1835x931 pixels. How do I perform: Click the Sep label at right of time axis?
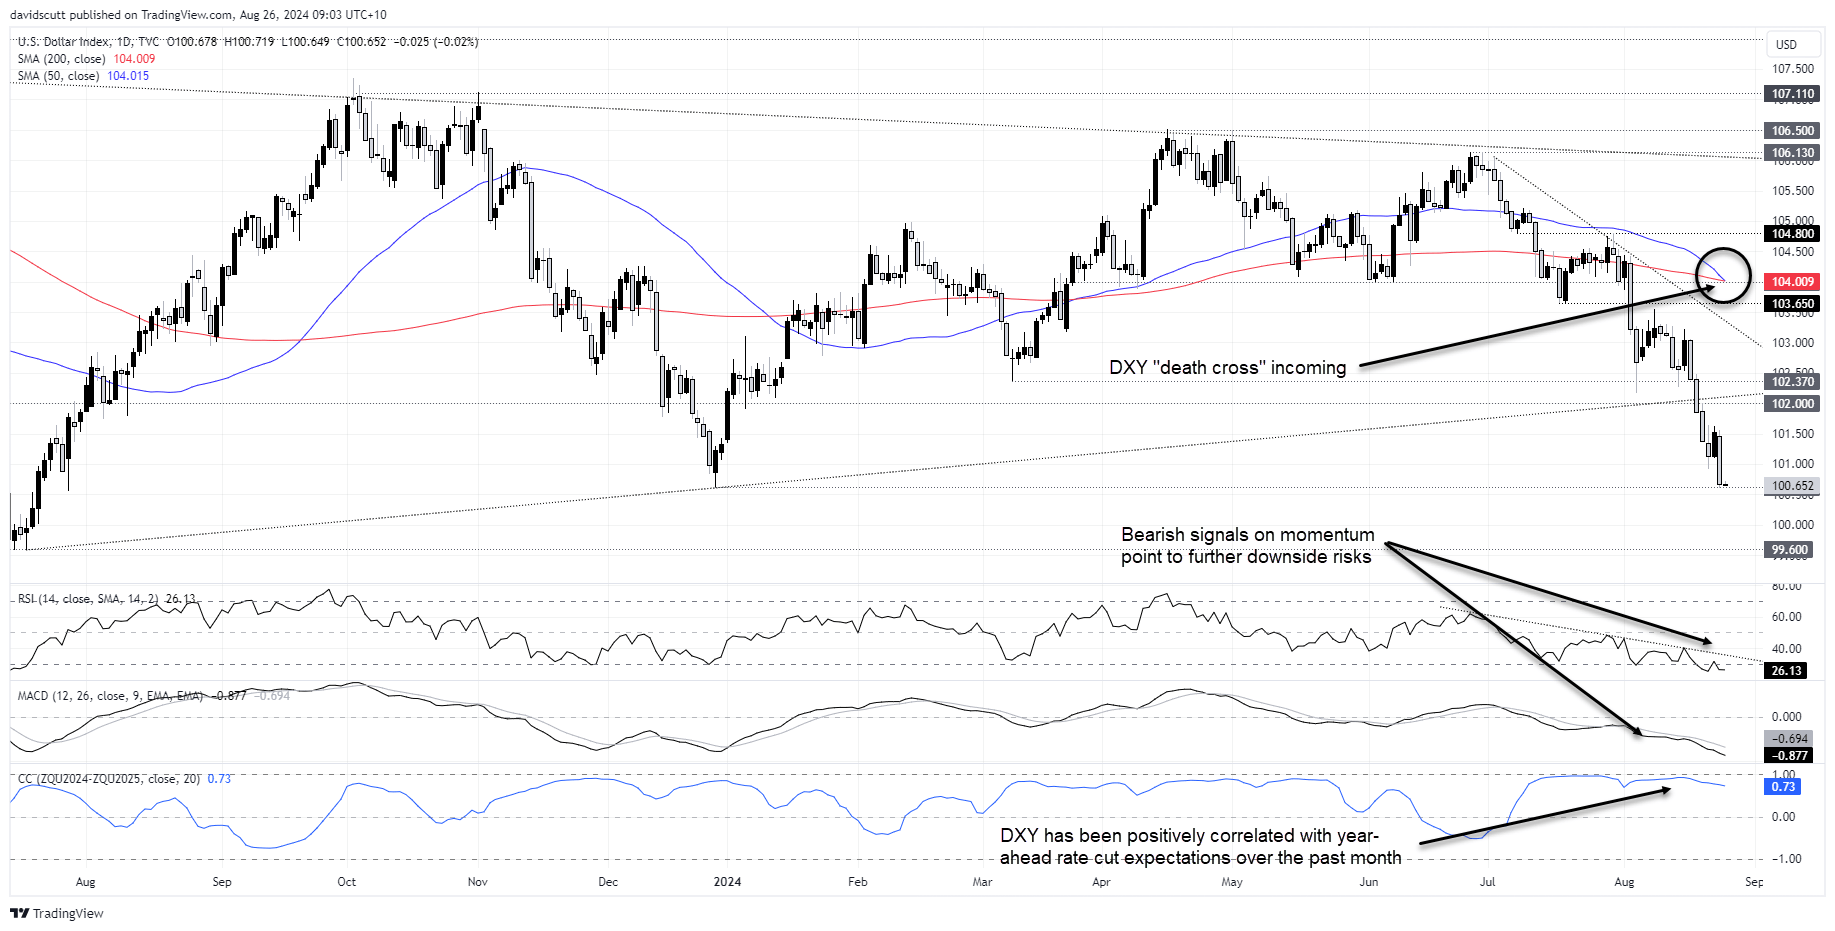pos(1754,882)
